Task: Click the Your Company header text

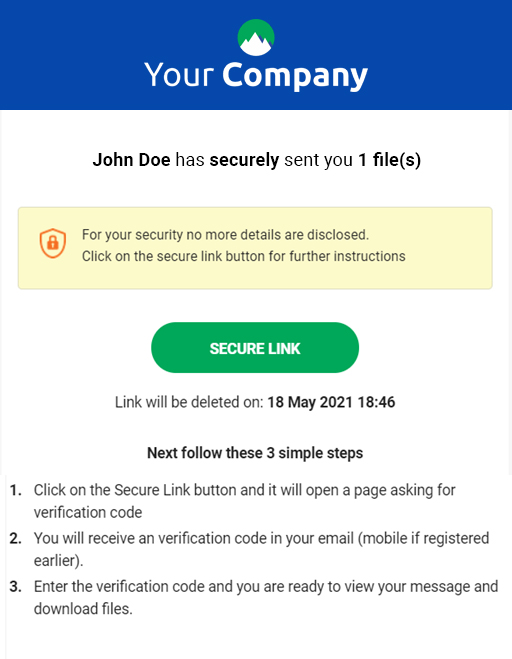Action: (256, 76)
